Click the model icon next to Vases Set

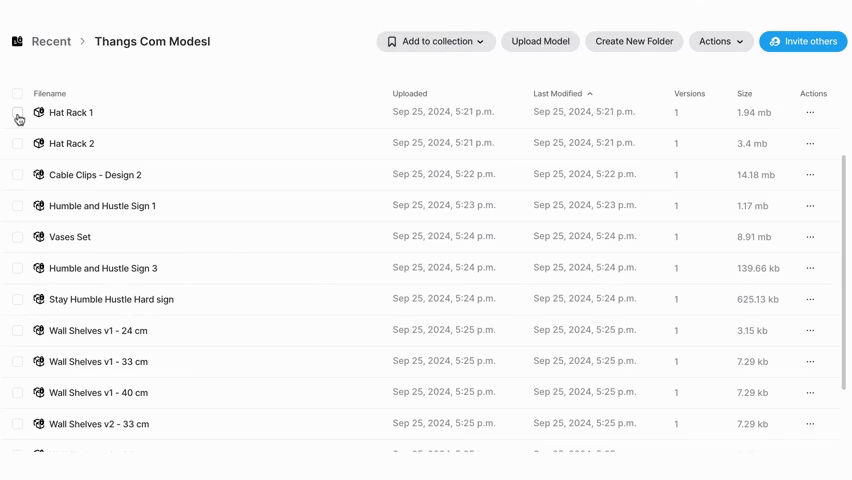tap(39, 237)
